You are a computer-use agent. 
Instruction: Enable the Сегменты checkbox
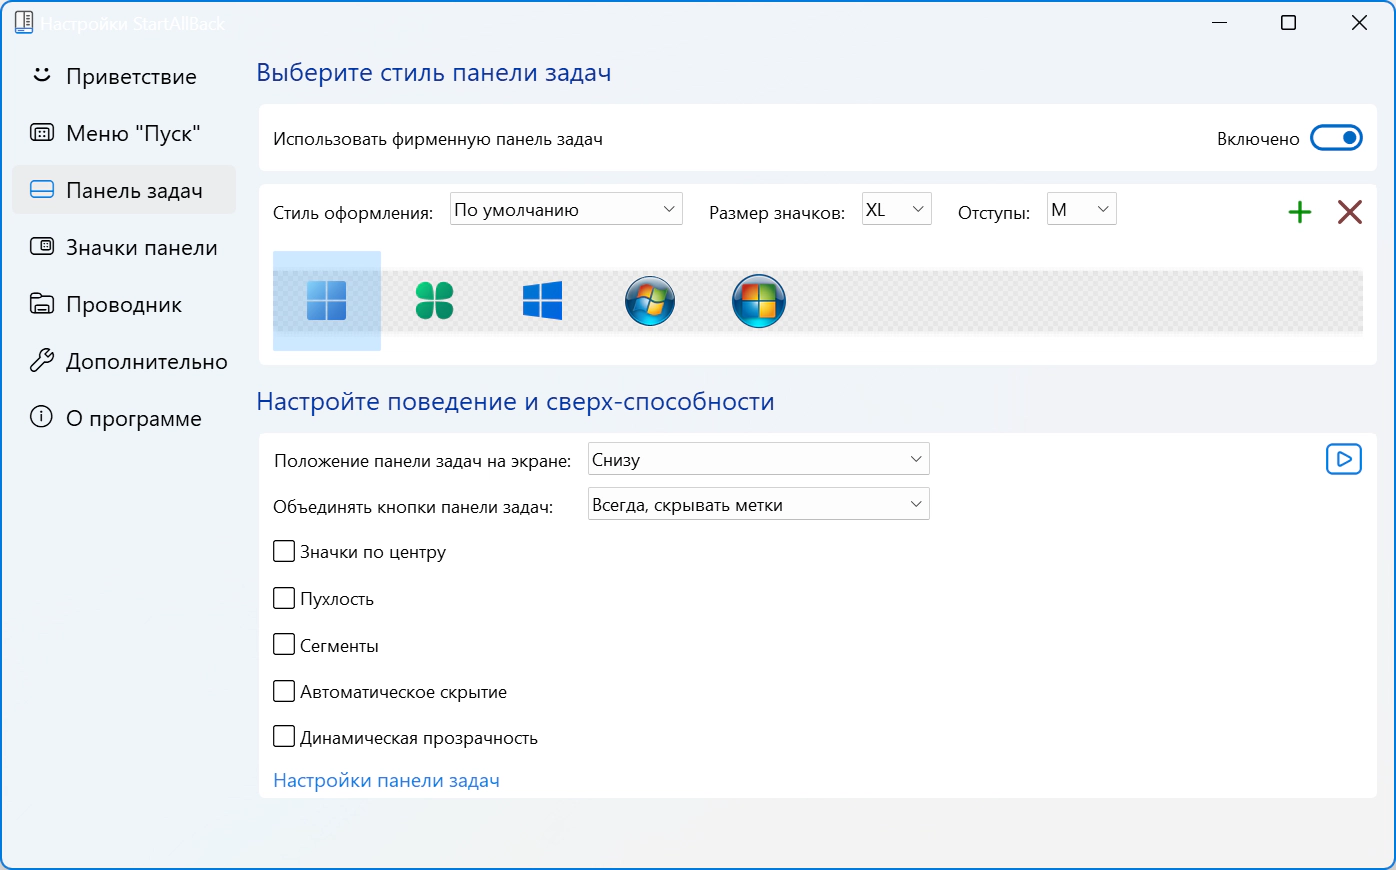pyautogui.click(x=284, y=645)
